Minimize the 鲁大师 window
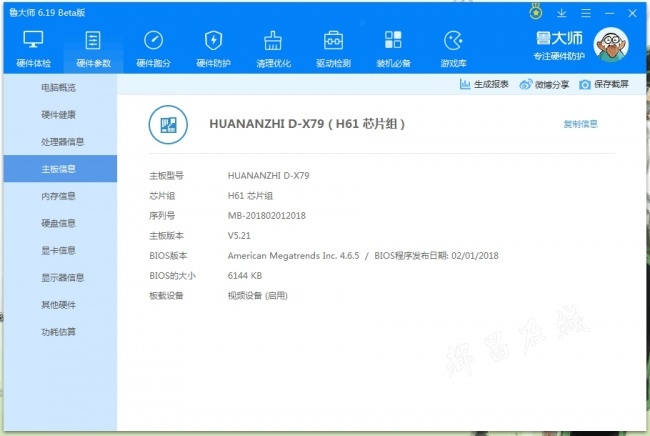This screenshot has height=436, width=650. 609,13
